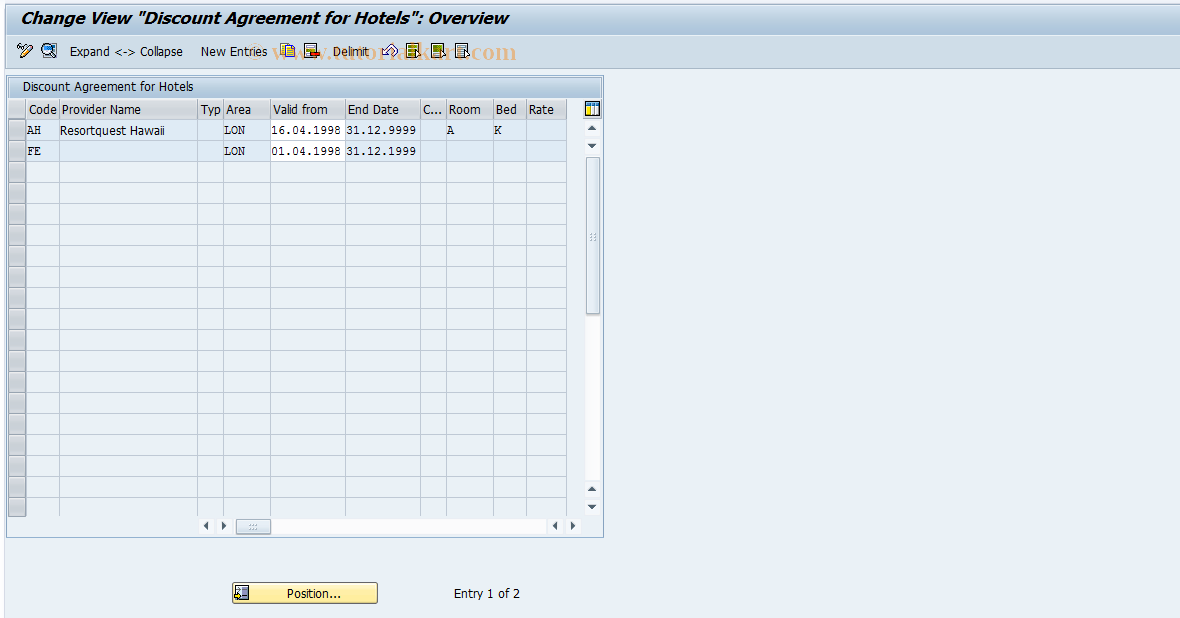Click Bed cell K in AH row
This screenshot has height=618, width=1180.
509,130
